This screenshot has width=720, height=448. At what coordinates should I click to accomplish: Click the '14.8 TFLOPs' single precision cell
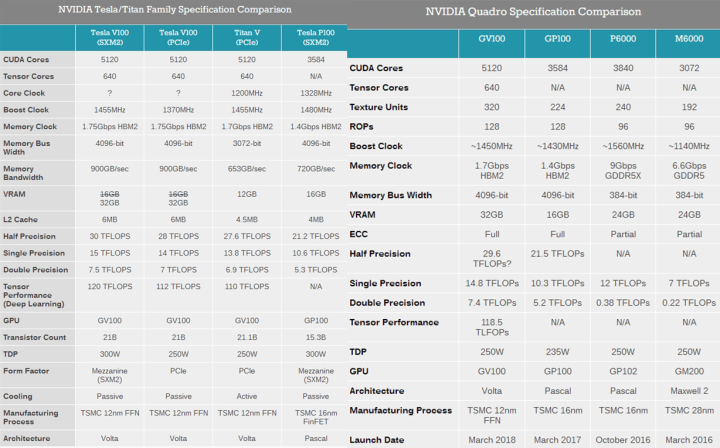click(x=492, y=283)
